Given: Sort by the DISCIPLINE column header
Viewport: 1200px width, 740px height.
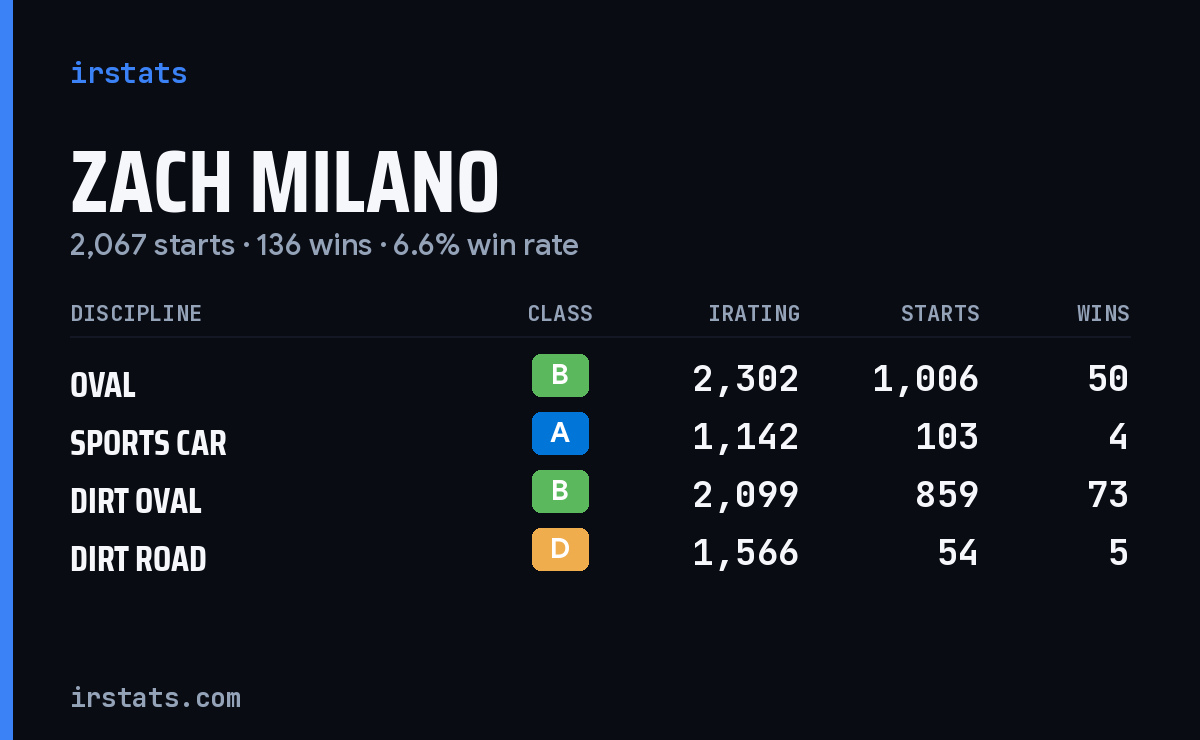Looking at the screenshot, I should [136, 314].
